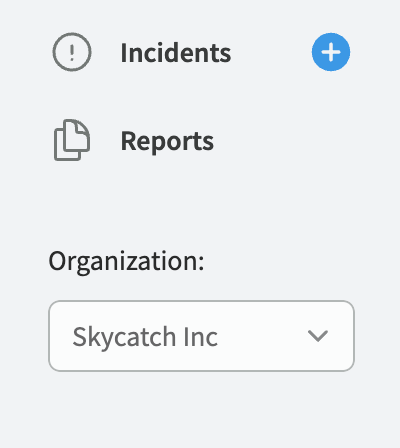Screen dimensions: 400x448
Task: Click the copy-pages icon beside Reports
Action: pos(72,140)
